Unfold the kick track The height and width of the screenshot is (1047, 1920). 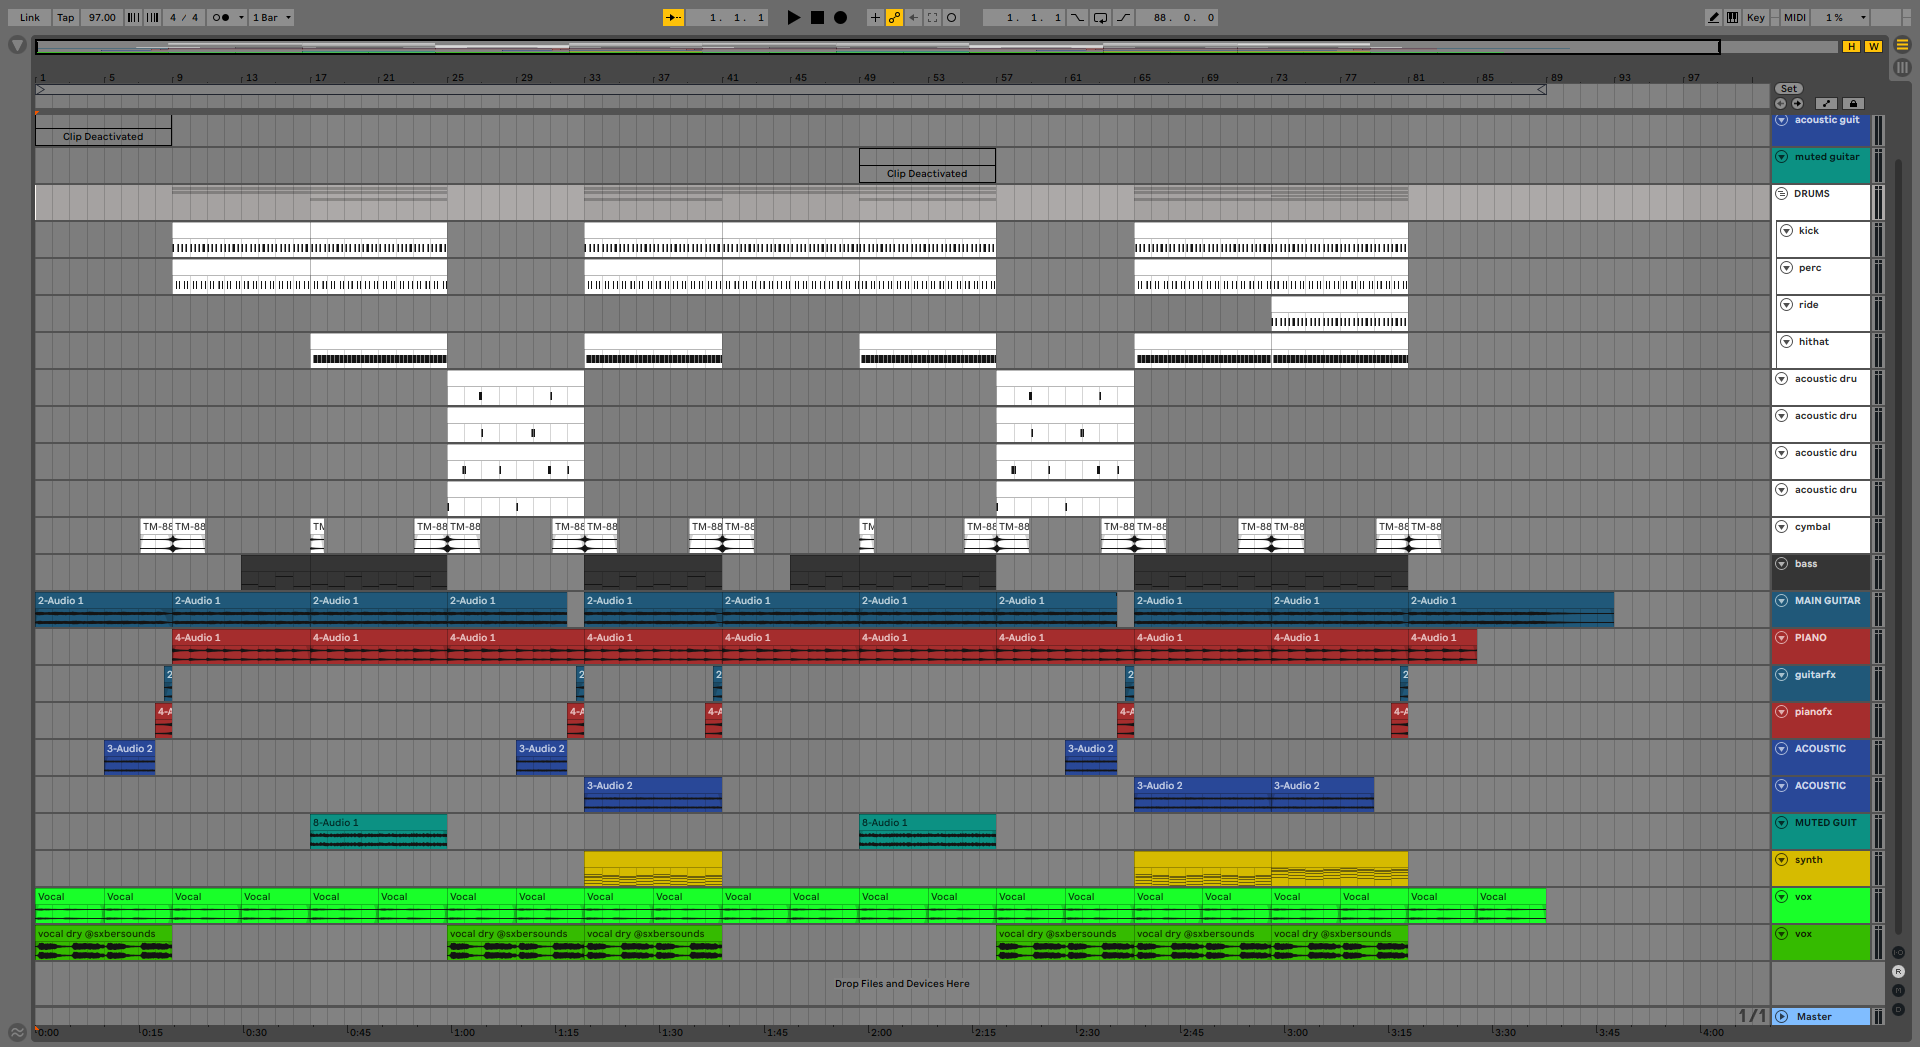pyautogui.click(x=1786, y=231)
